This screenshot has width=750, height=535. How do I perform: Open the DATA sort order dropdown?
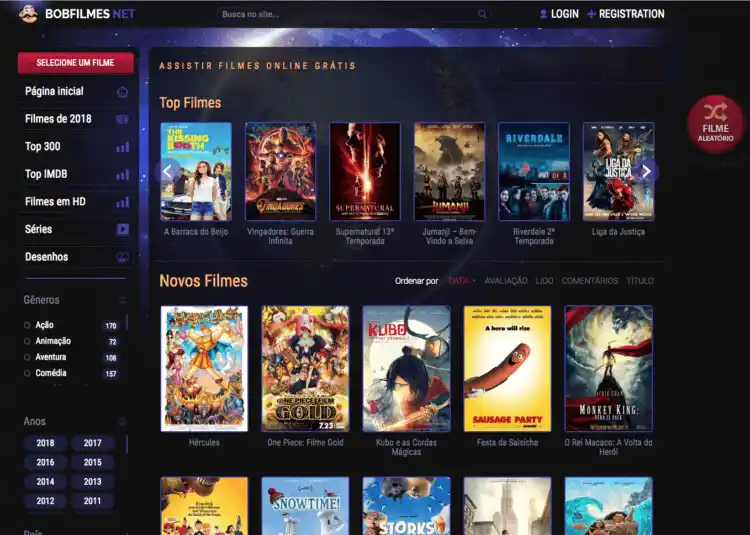[461, 281]
